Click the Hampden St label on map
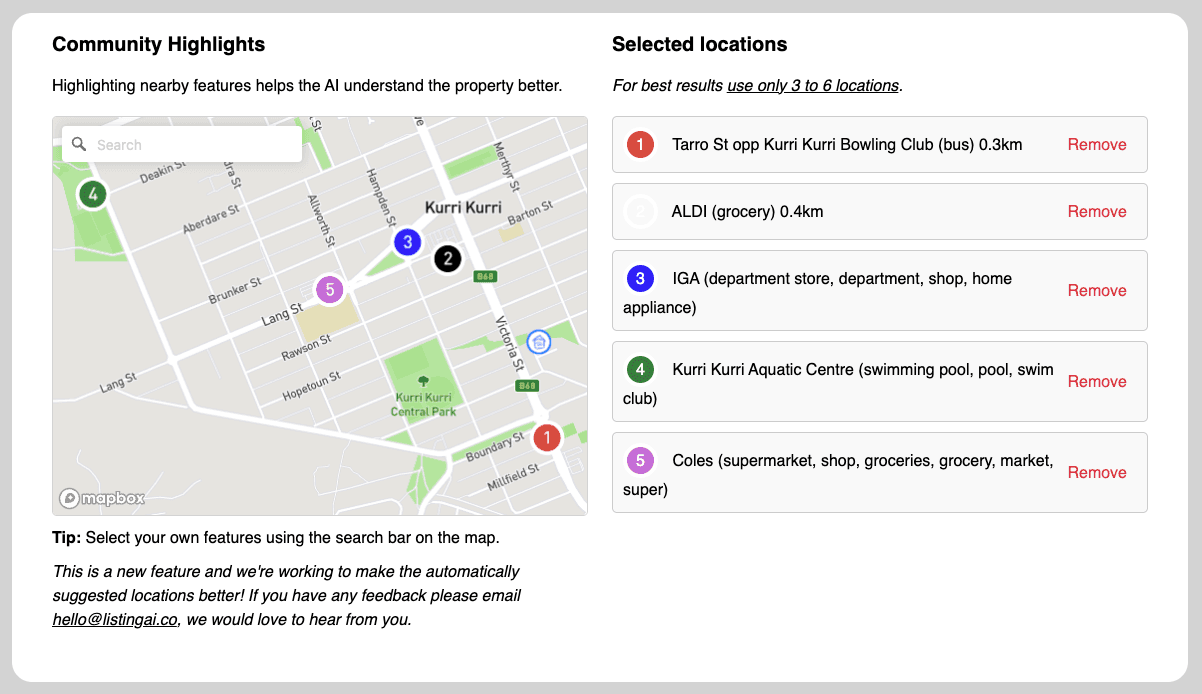Viewport: 1202px width, 694px height. point(379,196)
